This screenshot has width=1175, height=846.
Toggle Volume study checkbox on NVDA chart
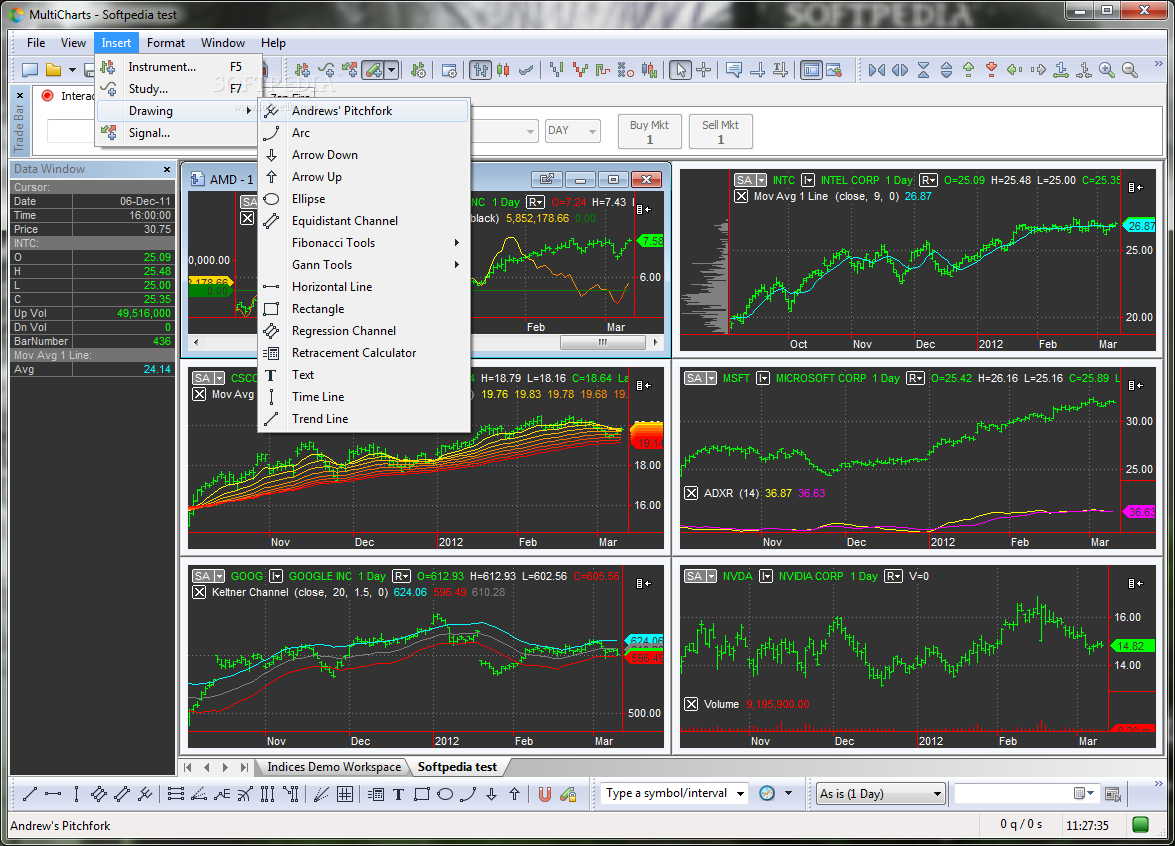pyautogui.click(x=691, y=704)
